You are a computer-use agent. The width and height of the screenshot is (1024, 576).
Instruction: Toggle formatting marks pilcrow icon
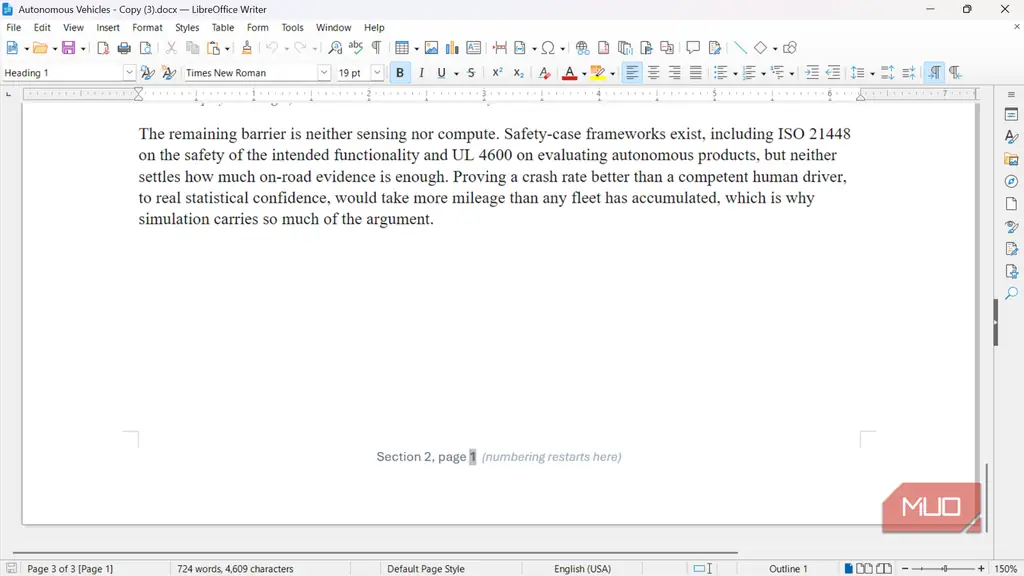tap(377, 48)
